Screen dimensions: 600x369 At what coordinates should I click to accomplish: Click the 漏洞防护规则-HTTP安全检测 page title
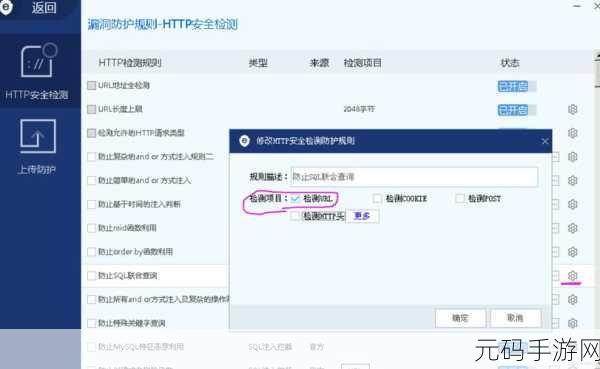click(163, 24)
